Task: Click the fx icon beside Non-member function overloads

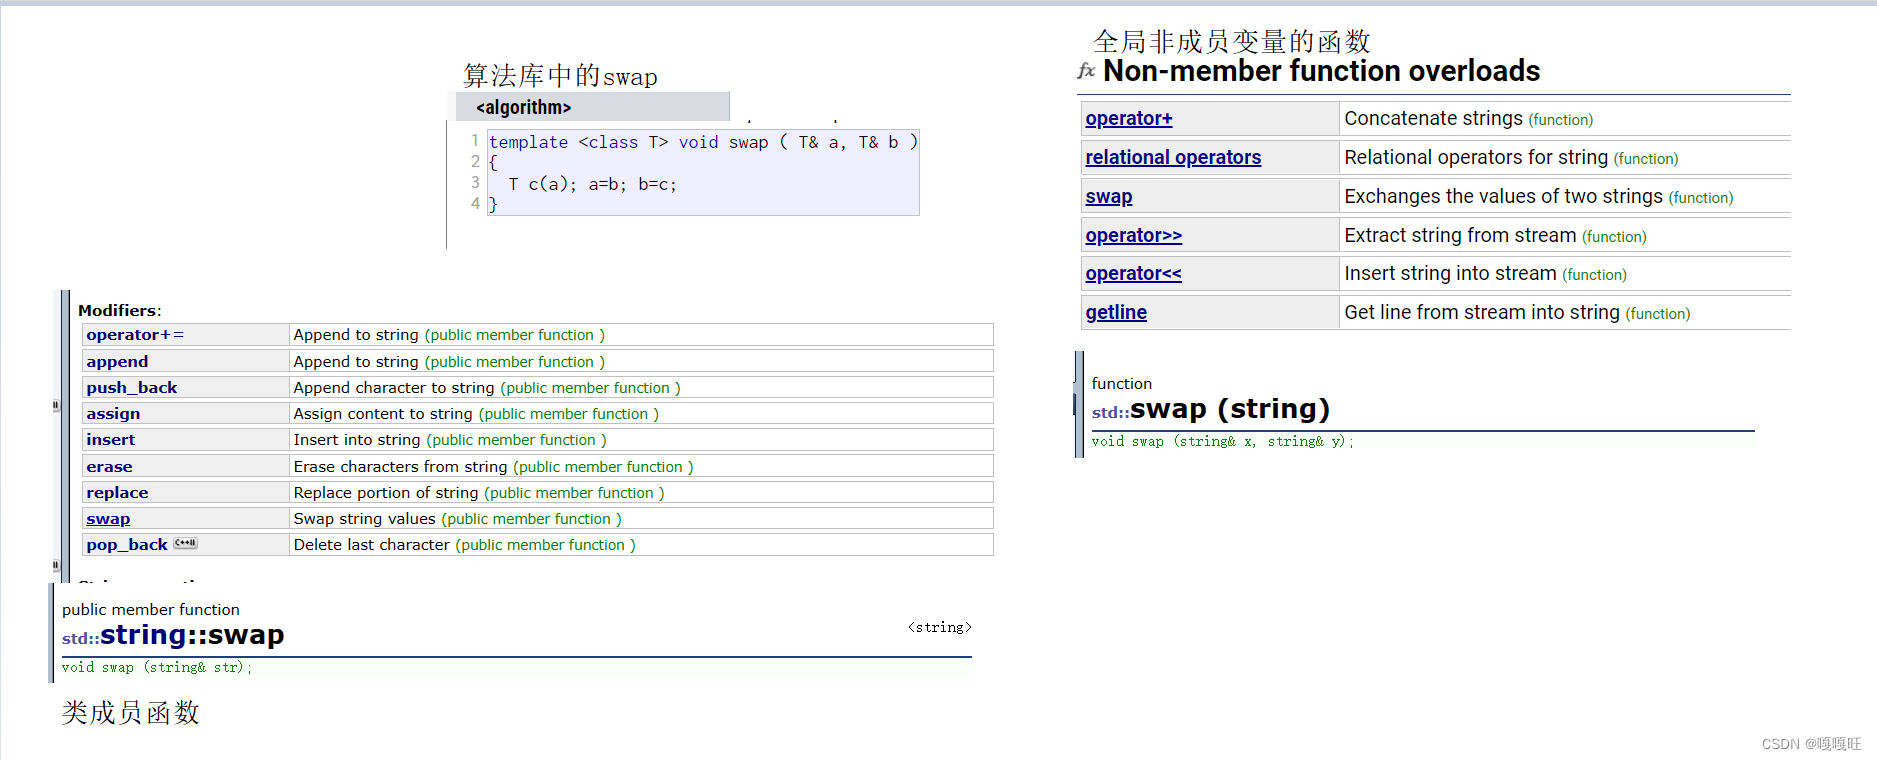Action: 1086,71
